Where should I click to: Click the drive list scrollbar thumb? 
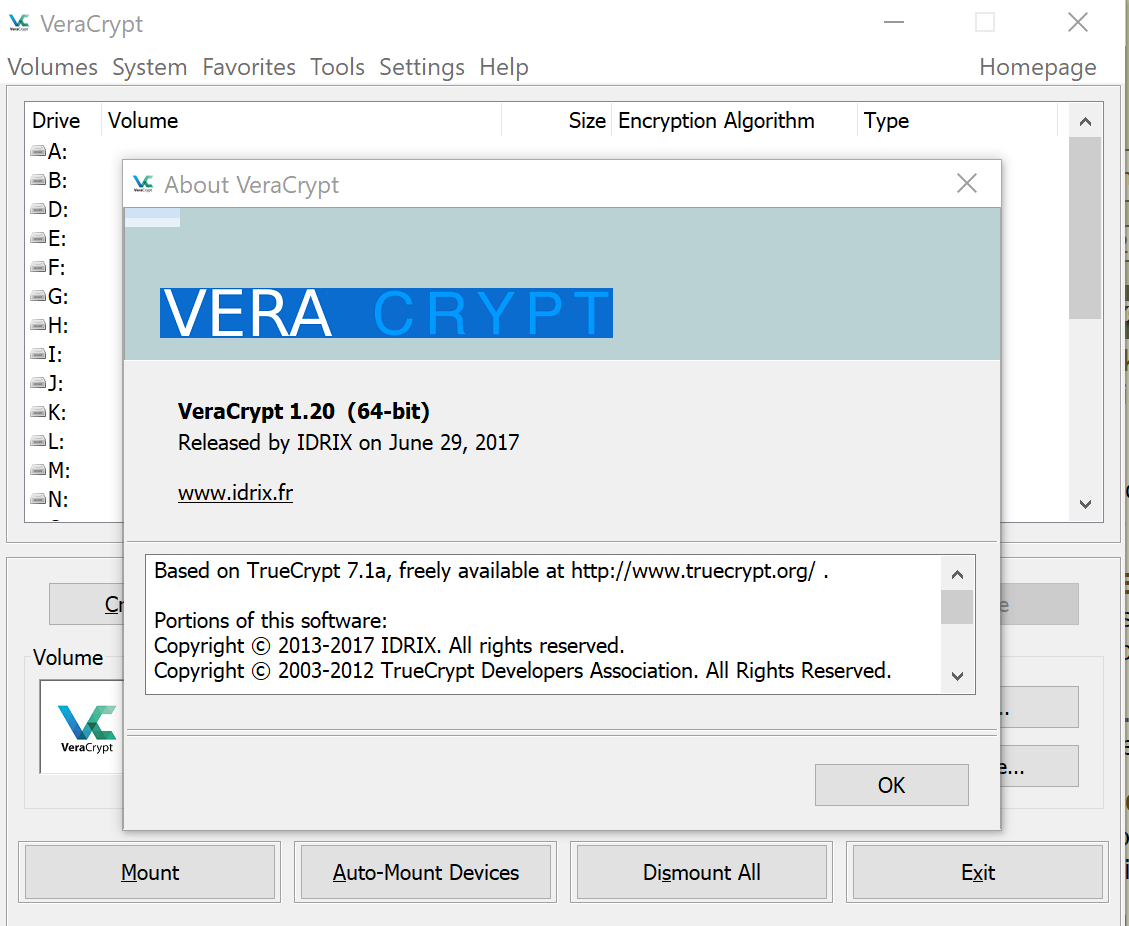point(1085,228)
